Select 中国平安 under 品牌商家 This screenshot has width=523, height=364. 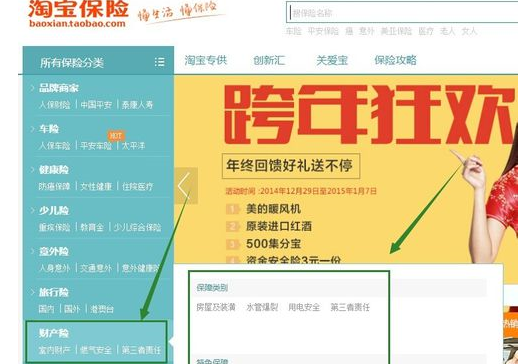[96, 105]
